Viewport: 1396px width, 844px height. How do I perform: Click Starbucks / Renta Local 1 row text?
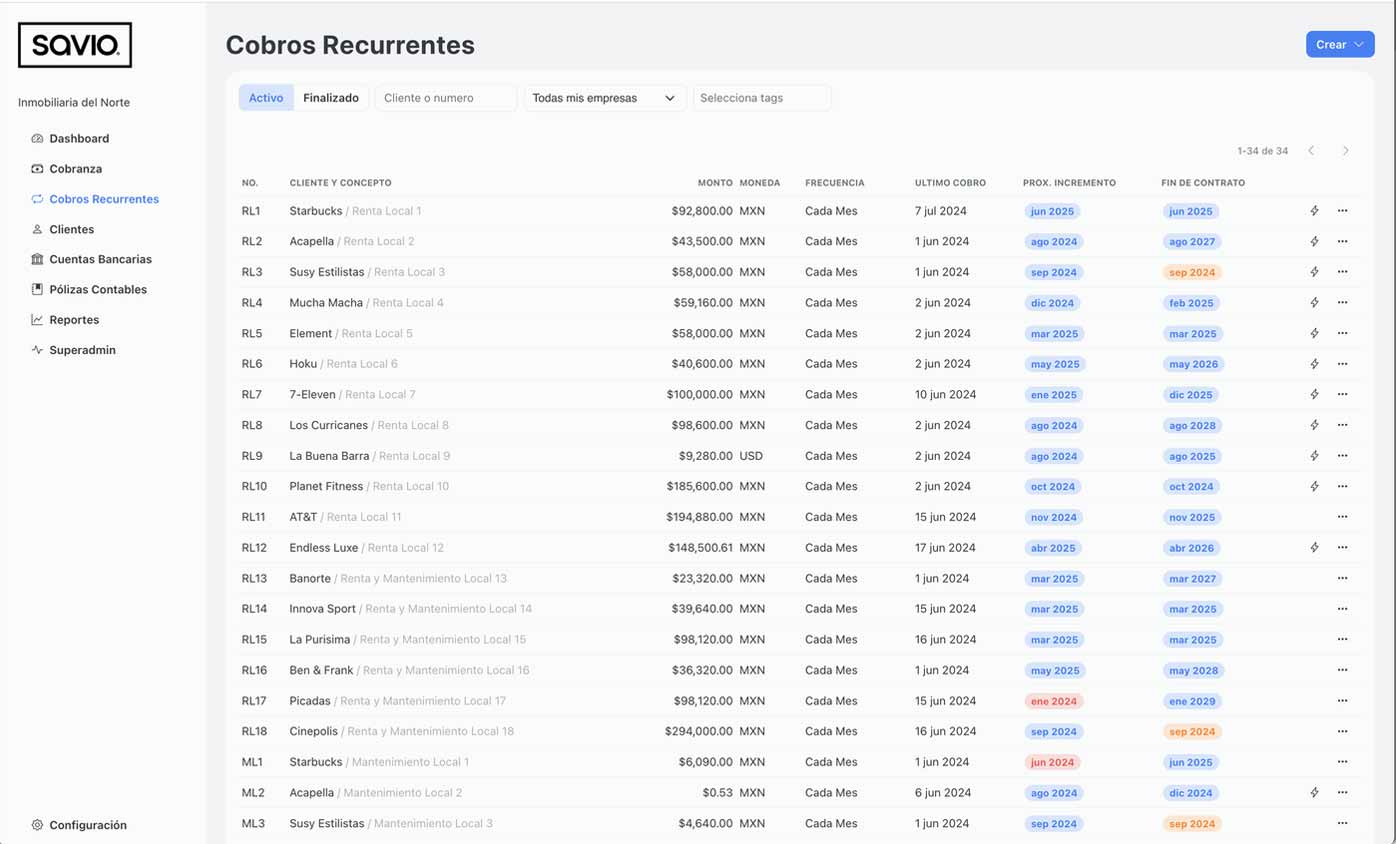(x=355, y=211)
